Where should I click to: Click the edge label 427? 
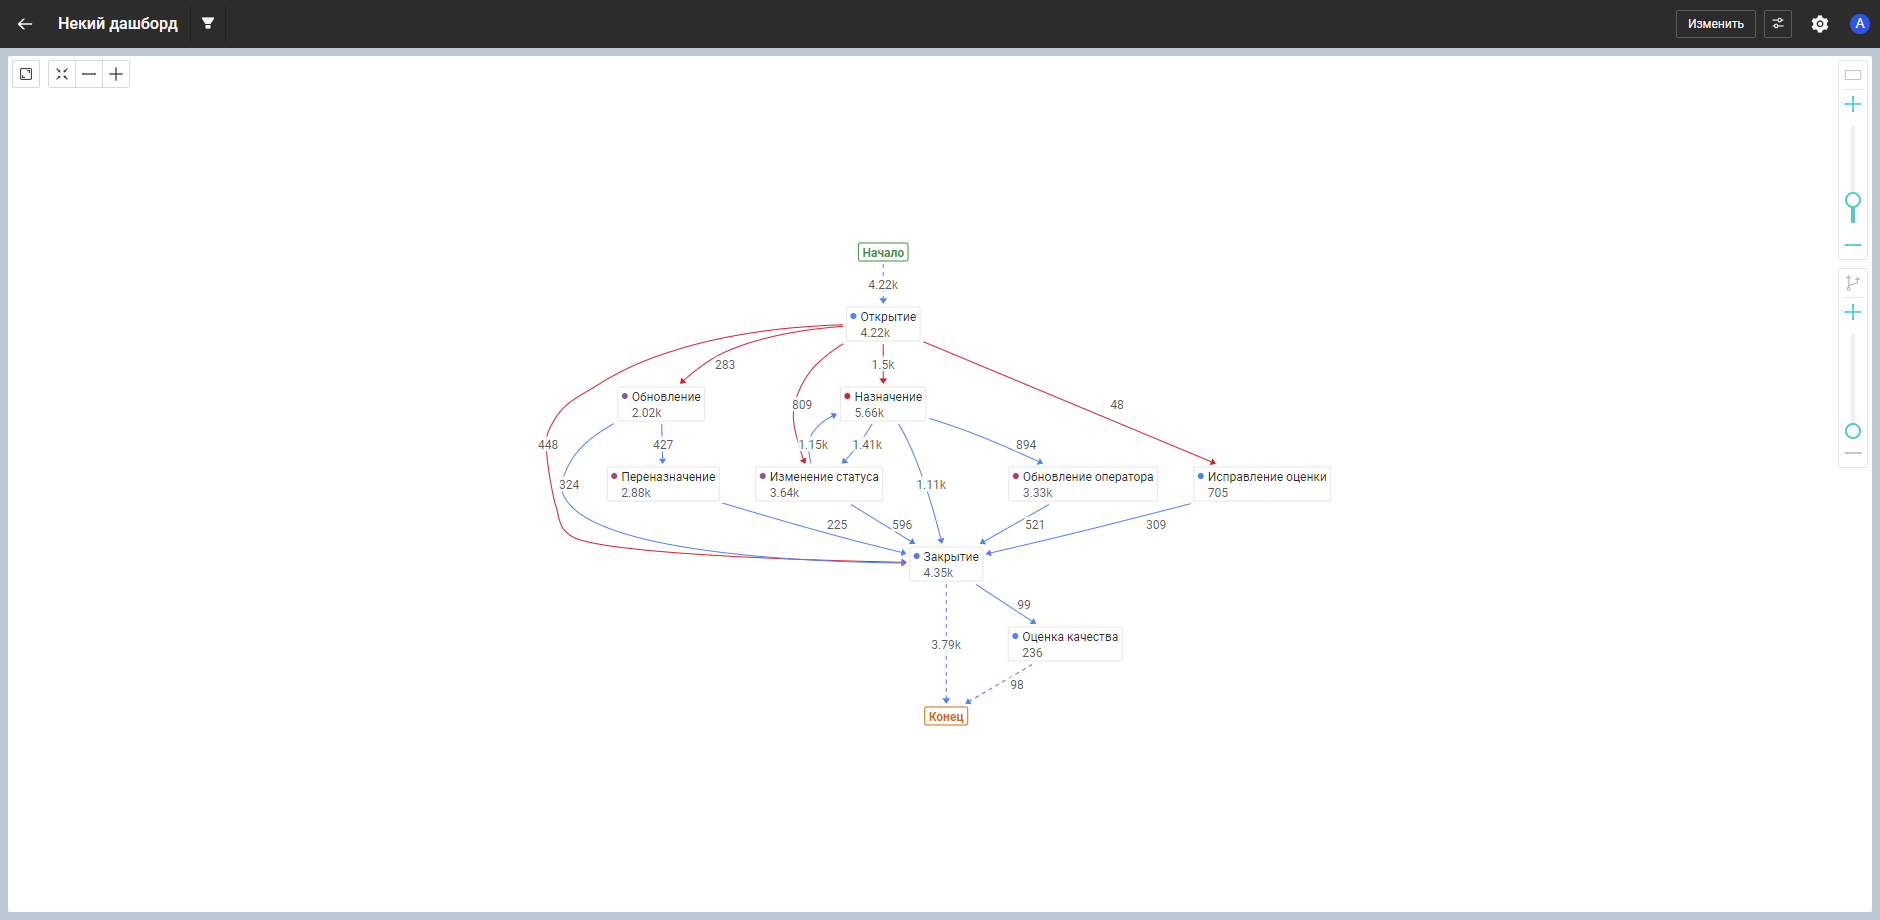[x=663, y=445]
